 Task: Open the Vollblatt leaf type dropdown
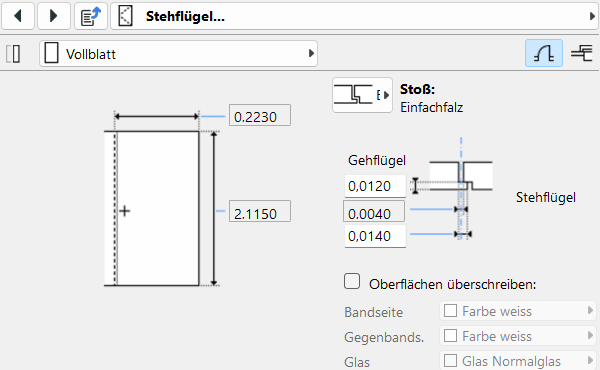(178, 54)
